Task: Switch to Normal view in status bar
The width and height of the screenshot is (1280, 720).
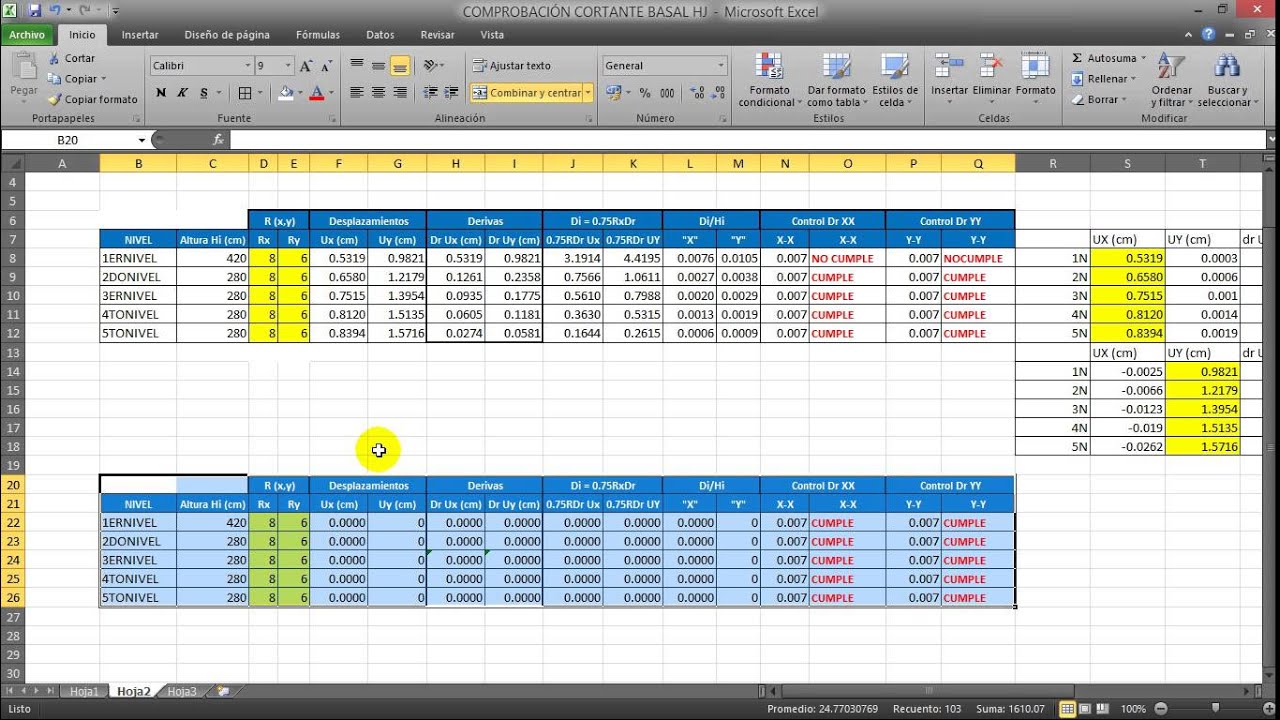Action: (1068, 709)
